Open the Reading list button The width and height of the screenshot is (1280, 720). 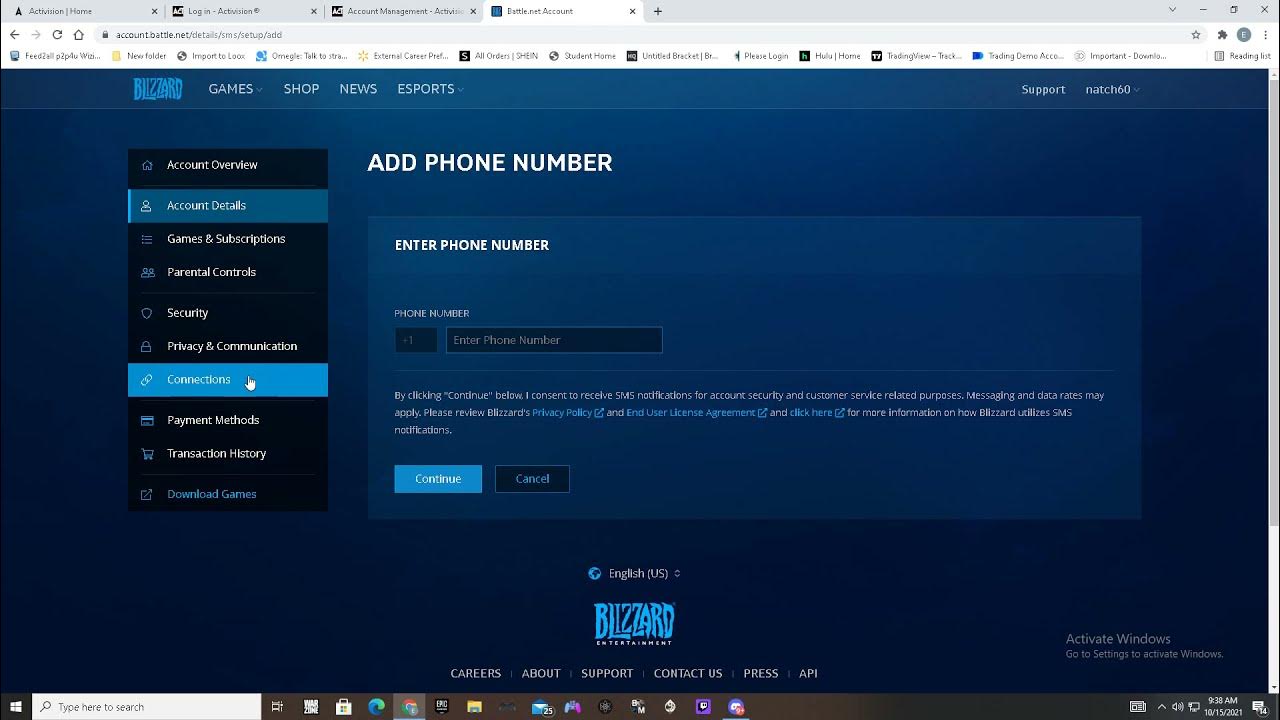(1242, 56)
